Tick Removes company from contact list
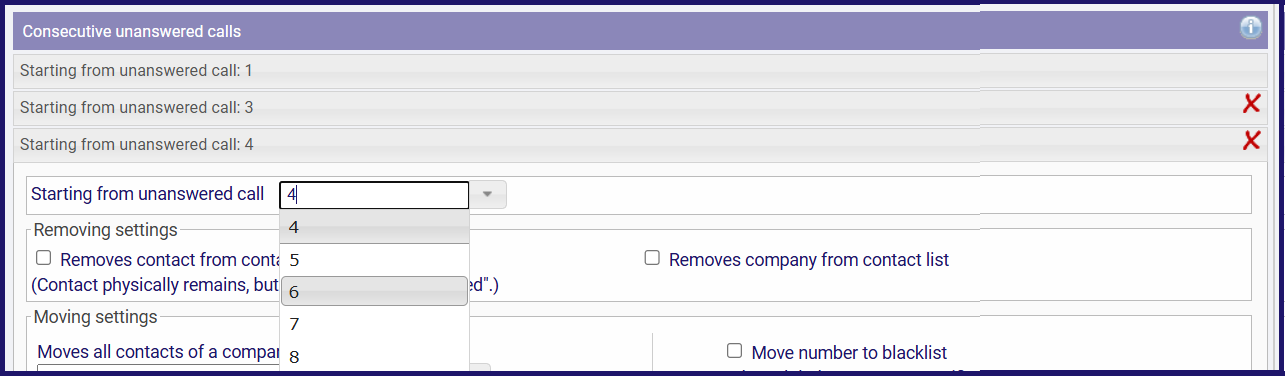The image size is (1285, 376). 652,258
